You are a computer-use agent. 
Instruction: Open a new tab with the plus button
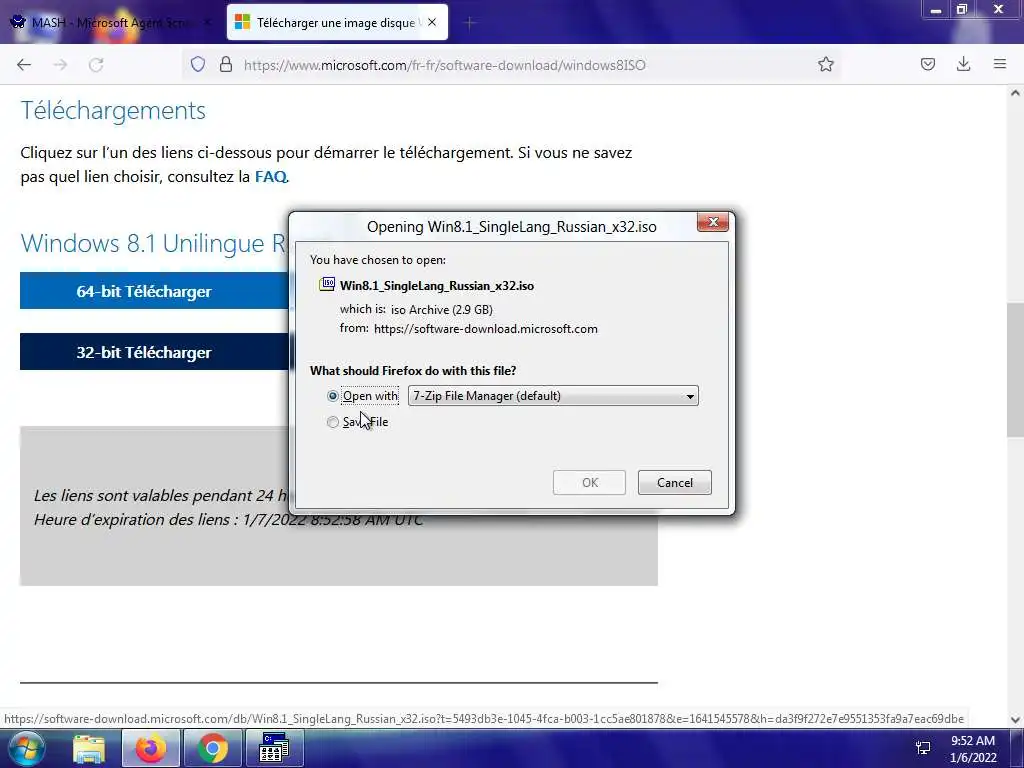coord(469,23)
